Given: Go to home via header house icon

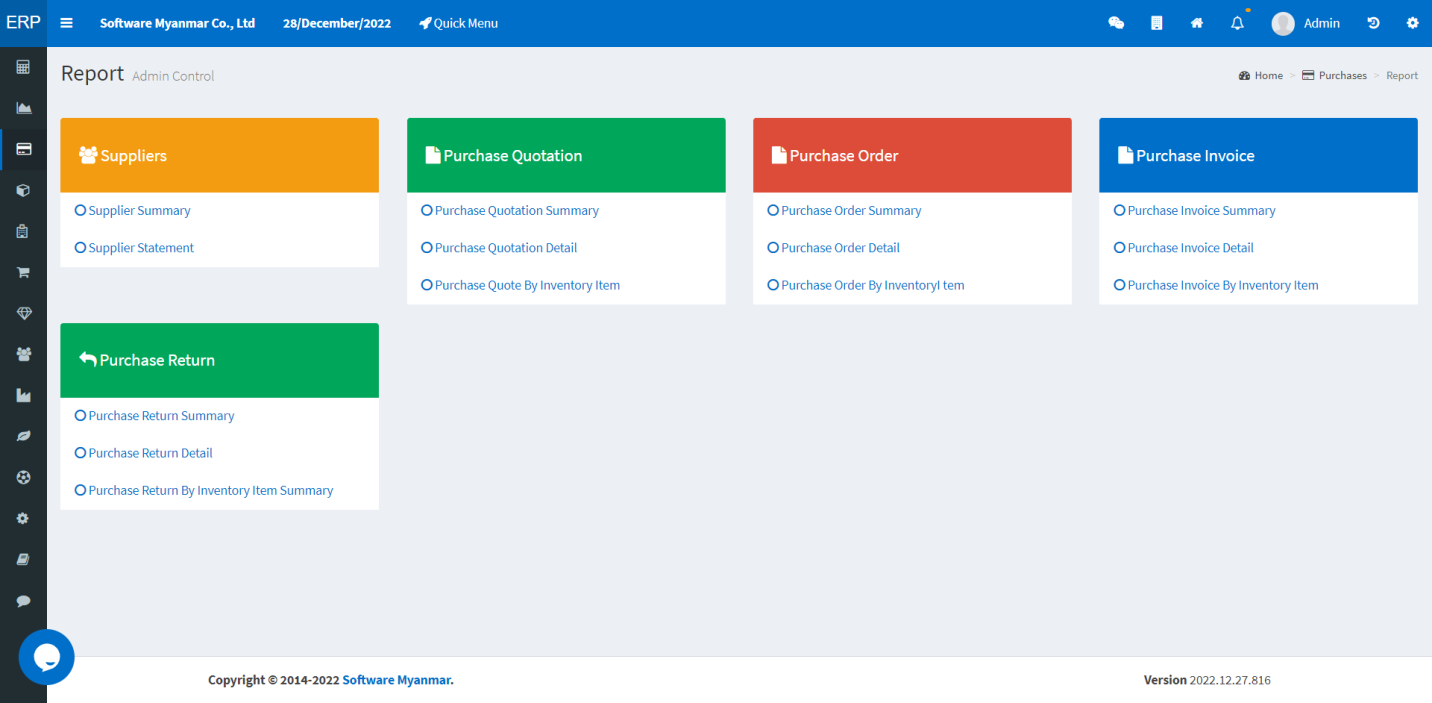Looking at the screenshot, I should pos(1197,23).
